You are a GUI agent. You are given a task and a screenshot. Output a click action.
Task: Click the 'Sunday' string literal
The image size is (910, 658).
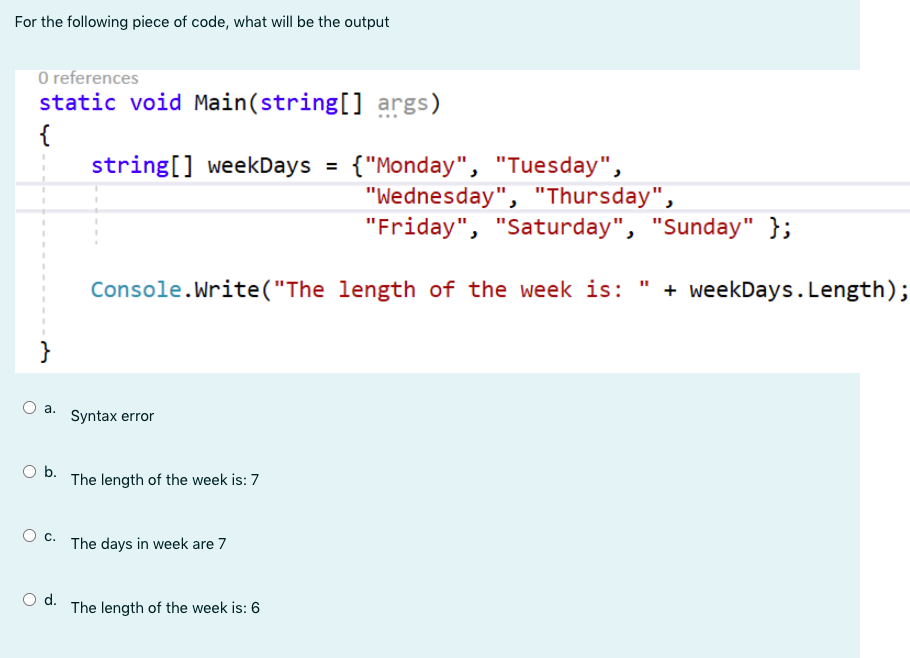tap(702, 227)
